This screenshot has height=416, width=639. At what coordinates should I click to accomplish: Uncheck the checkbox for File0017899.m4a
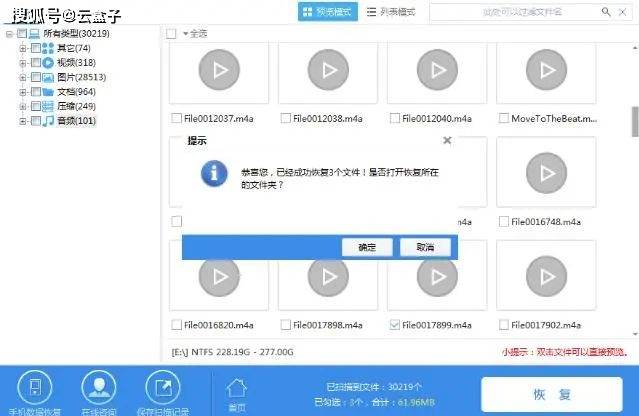(x=394, y=325)
